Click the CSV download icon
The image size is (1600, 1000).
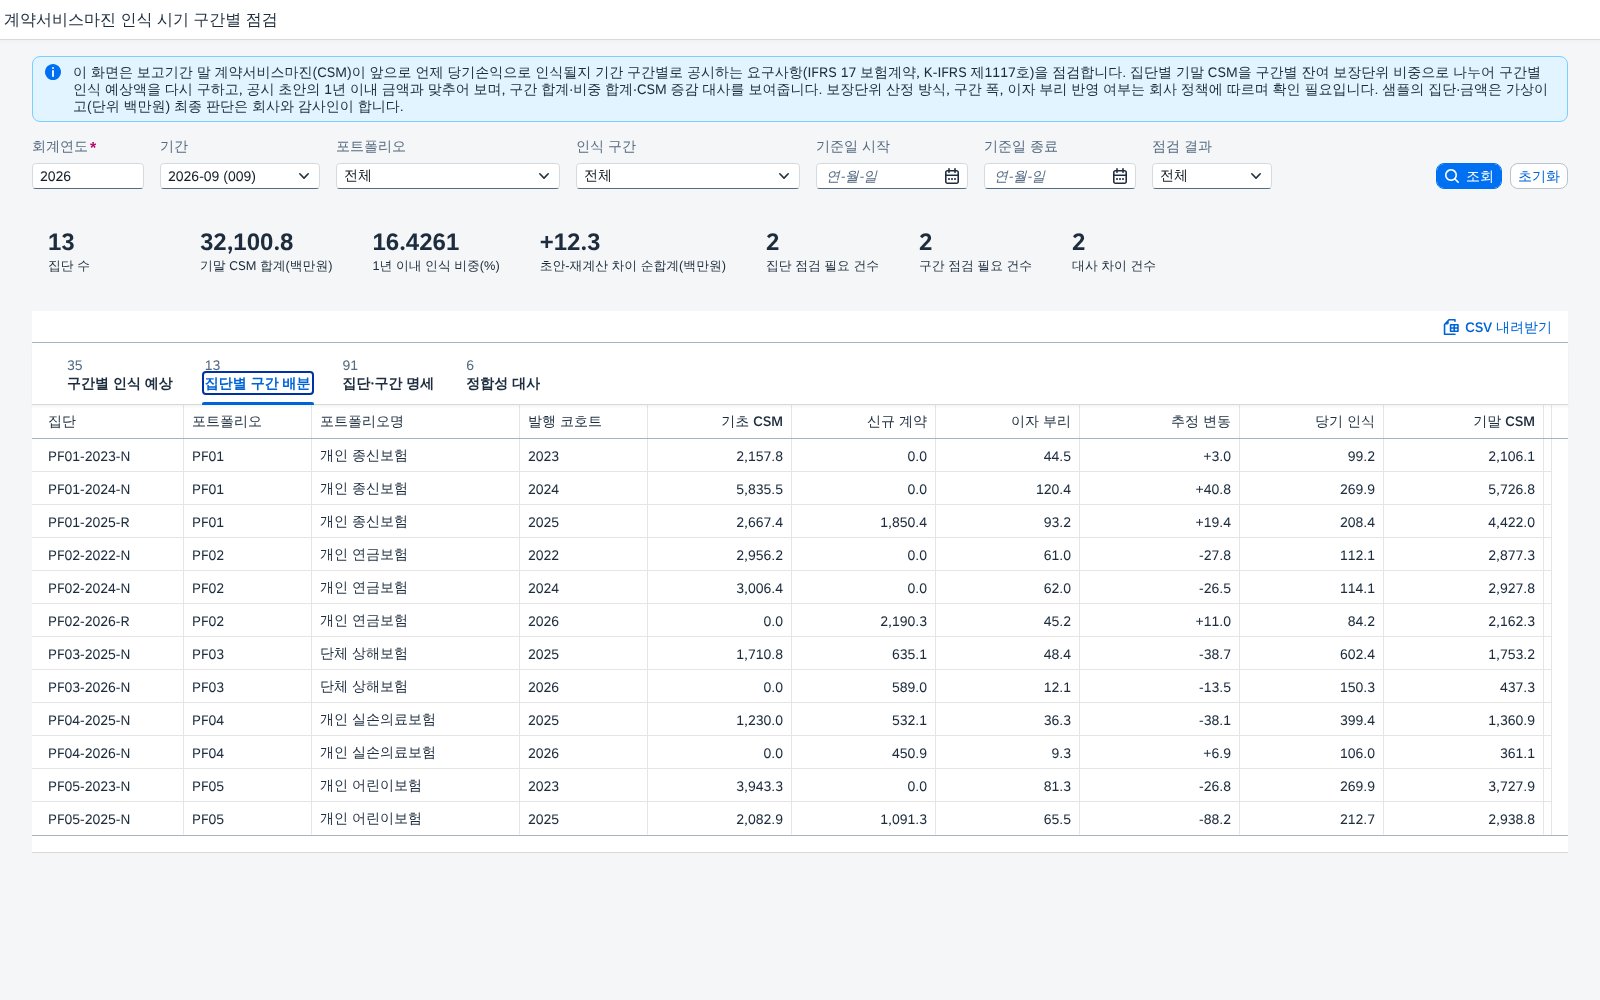pyautogui.click(x=1451, y=327)
